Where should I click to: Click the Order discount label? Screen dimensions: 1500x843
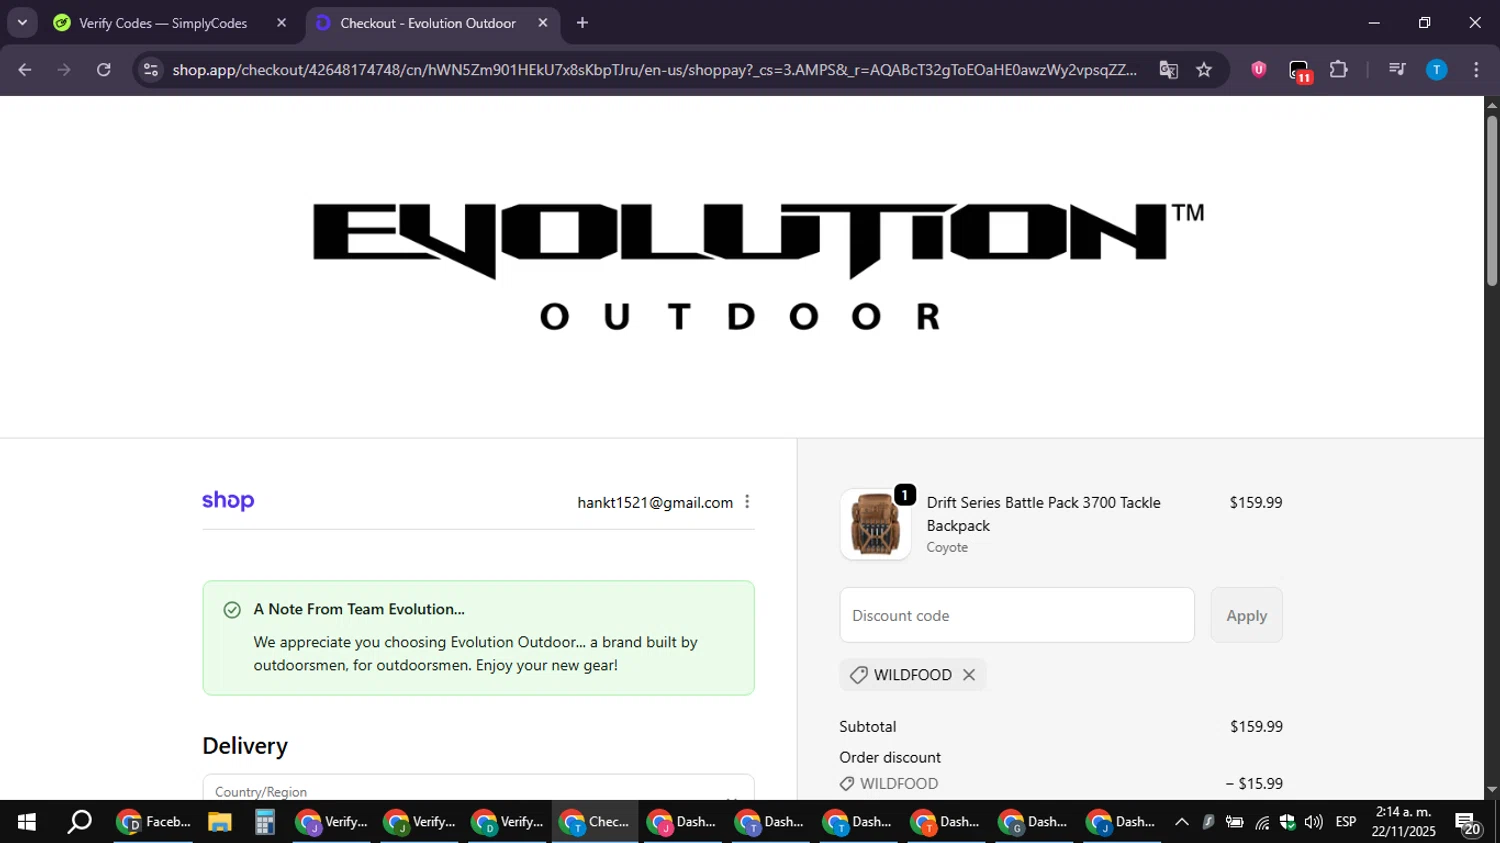pos(890,758)
